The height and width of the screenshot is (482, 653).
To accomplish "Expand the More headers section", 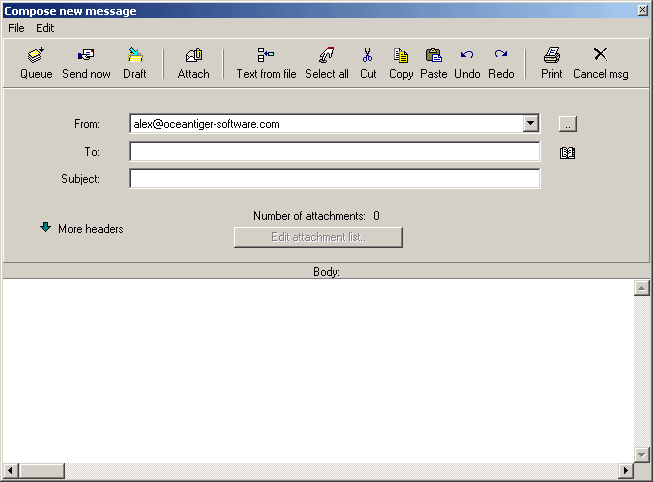I will point(81,229).
